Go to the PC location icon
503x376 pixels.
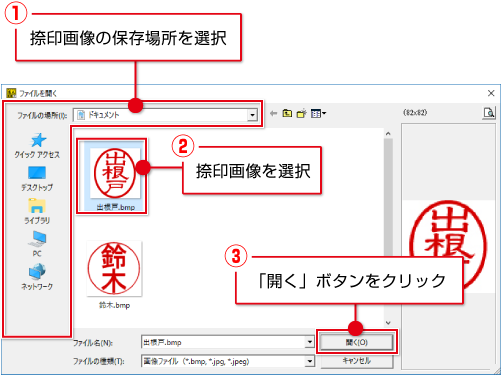37,244
